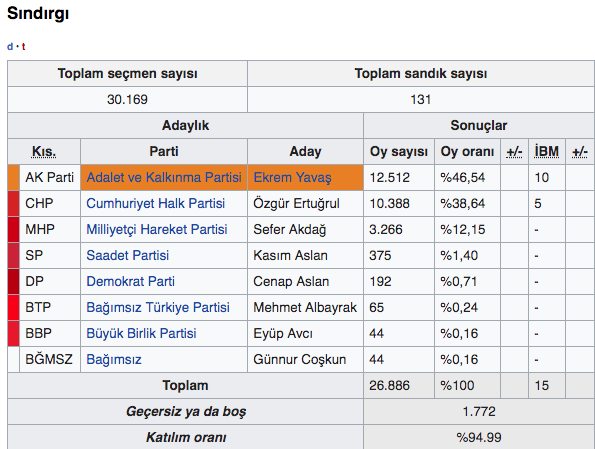
Task: Click AK Parti's İBM seat count 10
Action: pyautogui.click(x=541, y=177)
